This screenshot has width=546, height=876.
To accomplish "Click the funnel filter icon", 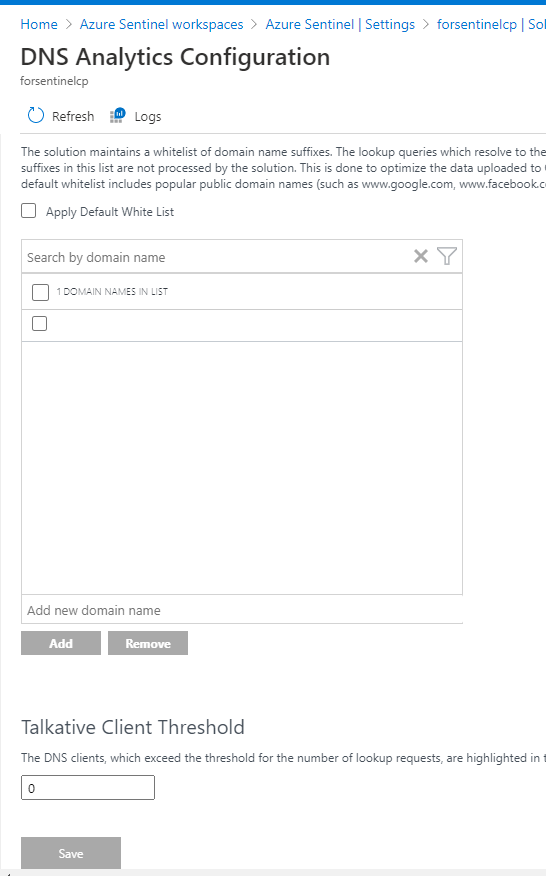I will [447, 256].
